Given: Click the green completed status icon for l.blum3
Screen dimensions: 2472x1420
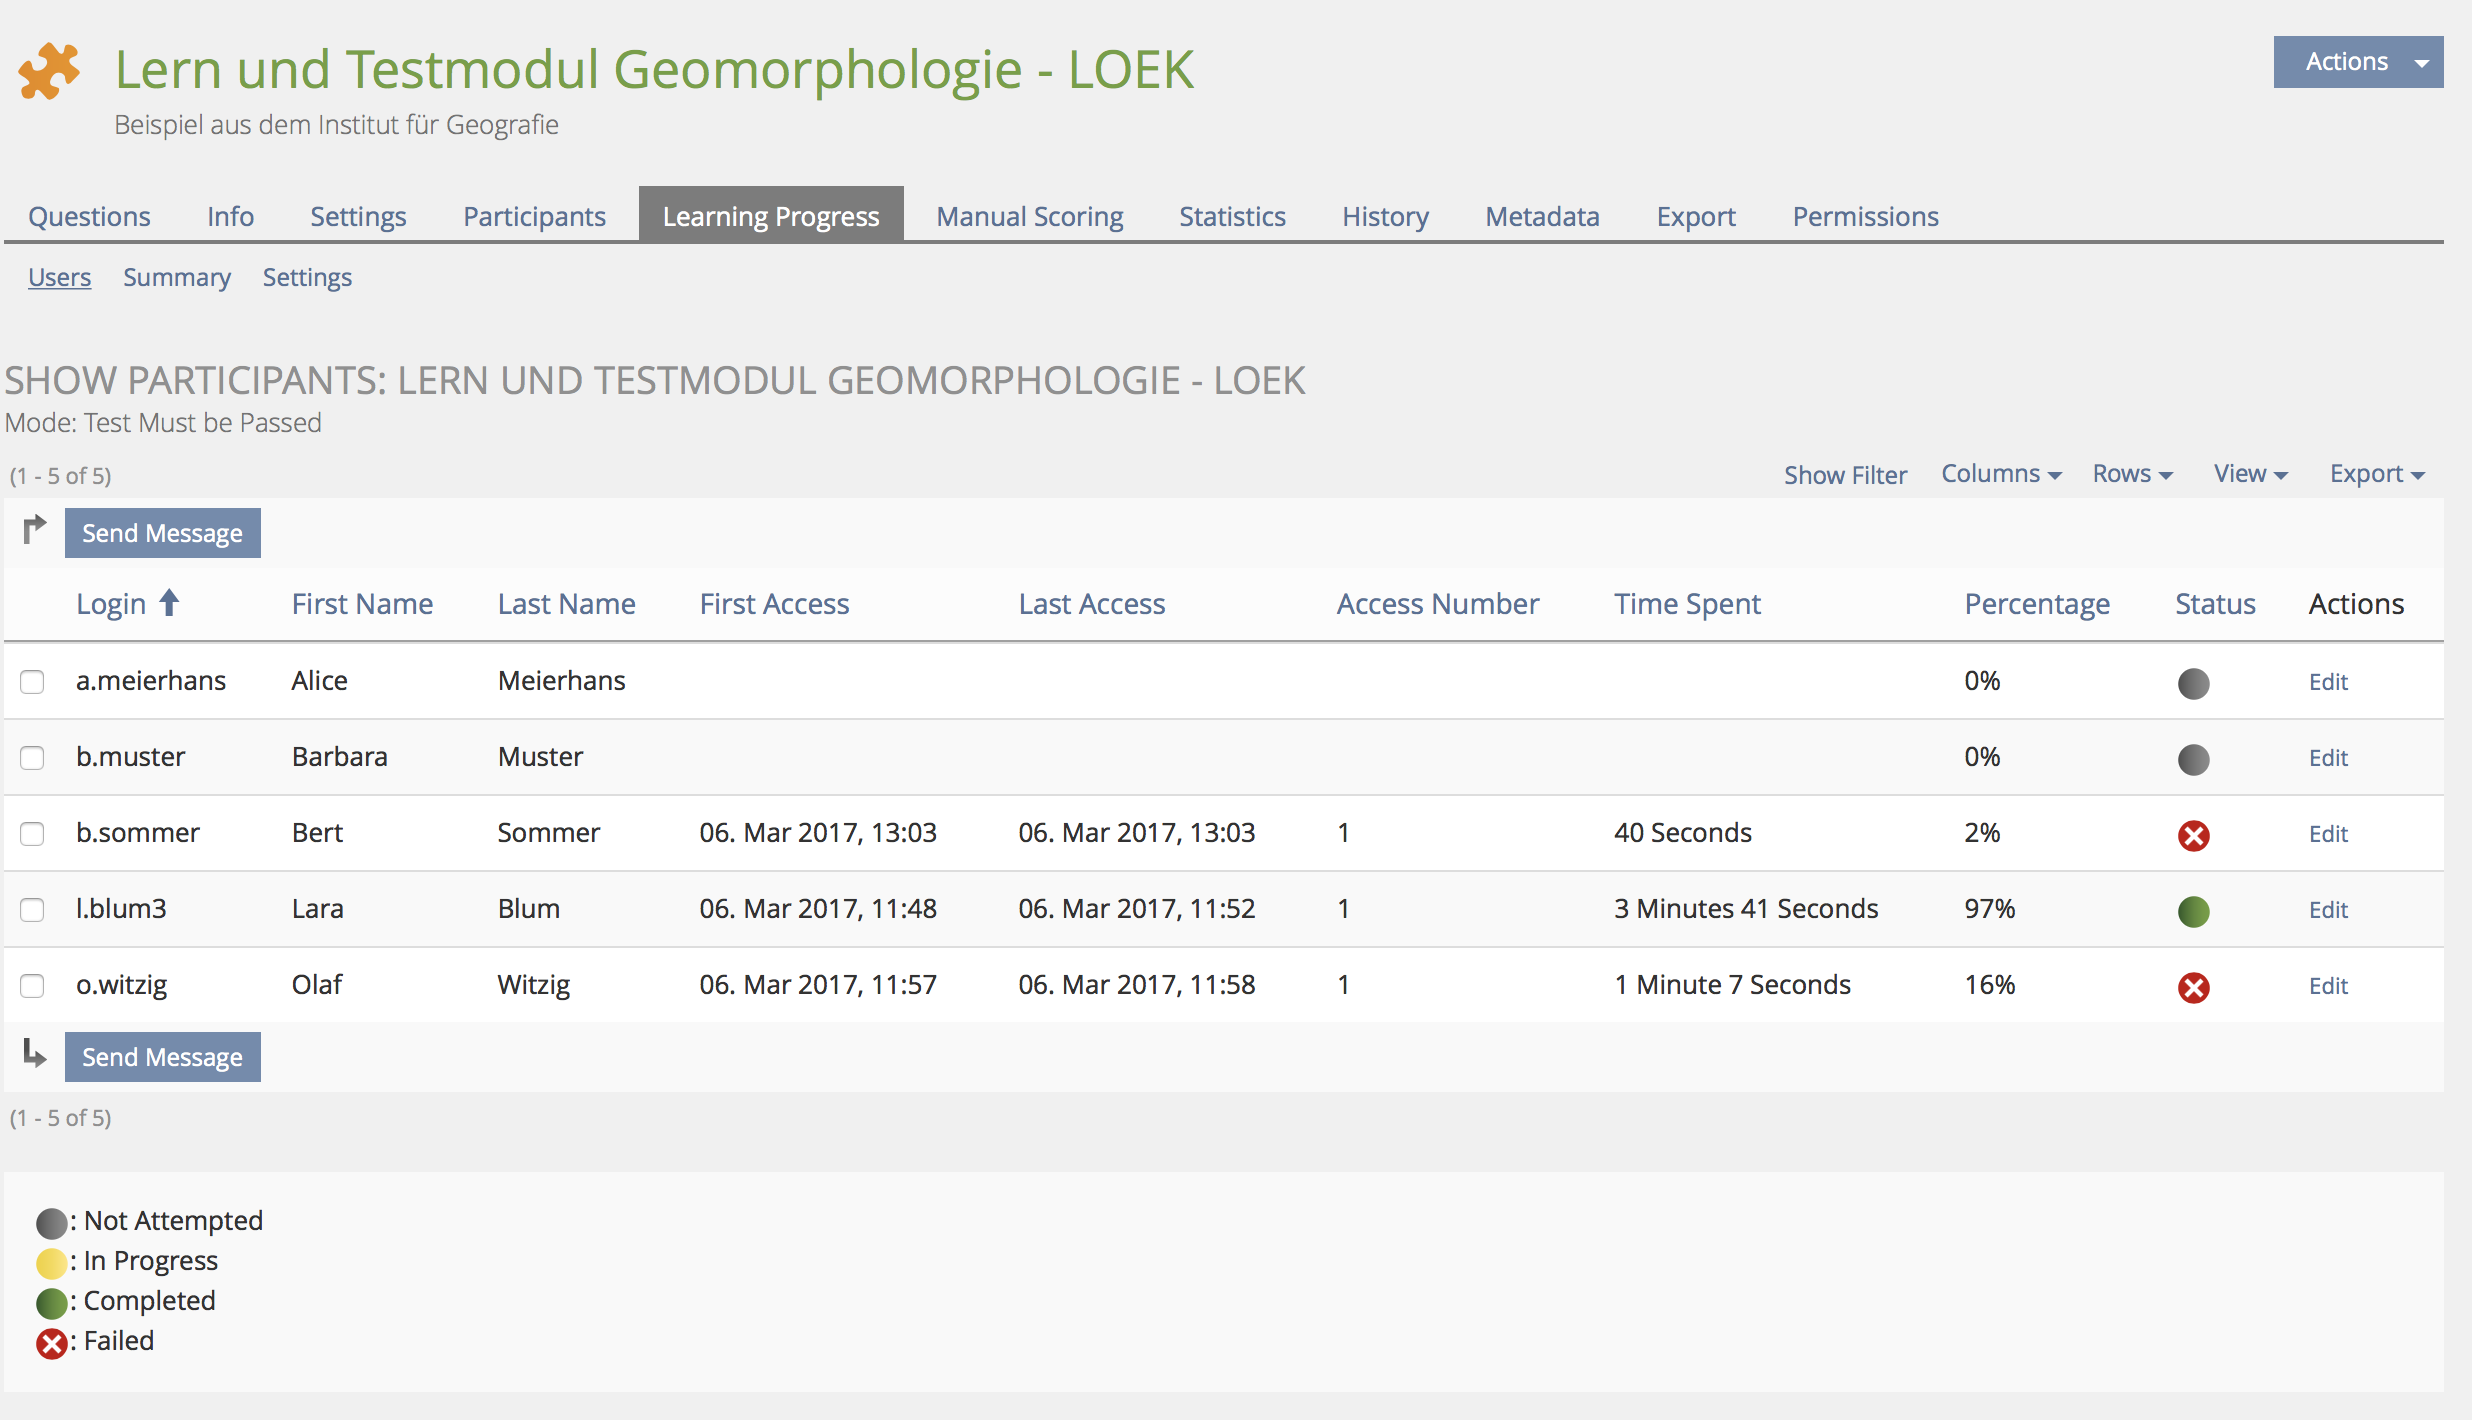Looking at the screenshot, I should pyautogui.click(x=2193, y=911).
